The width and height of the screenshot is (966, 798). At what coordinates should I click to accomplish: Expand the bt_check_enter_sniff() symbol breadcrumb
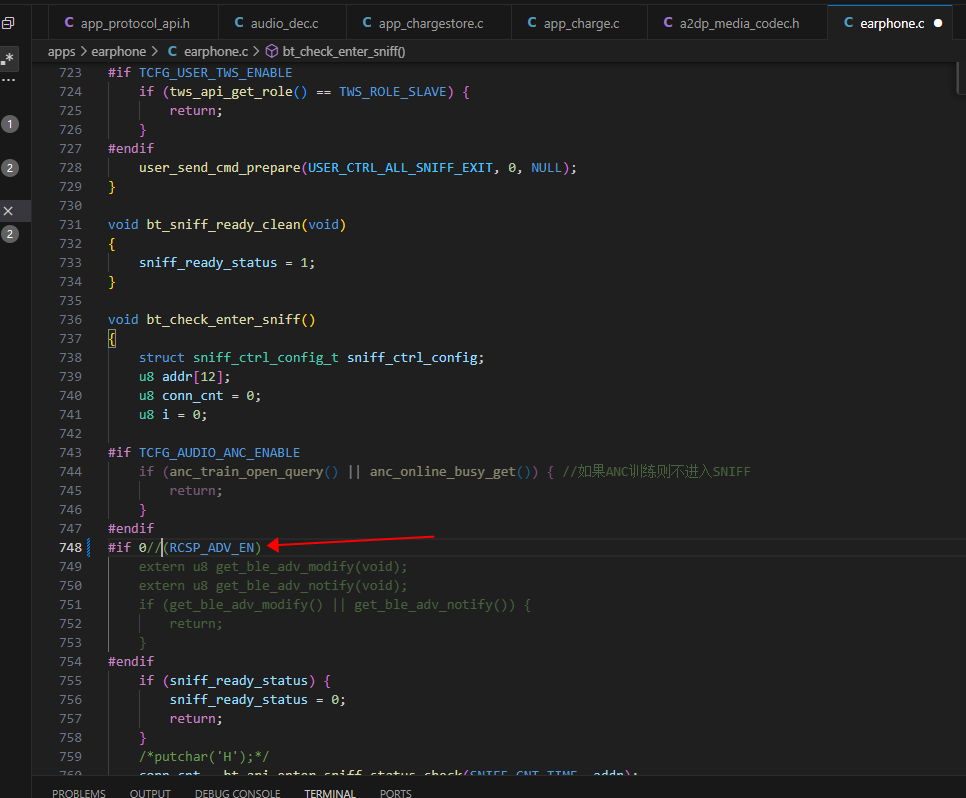coord(336,52)
